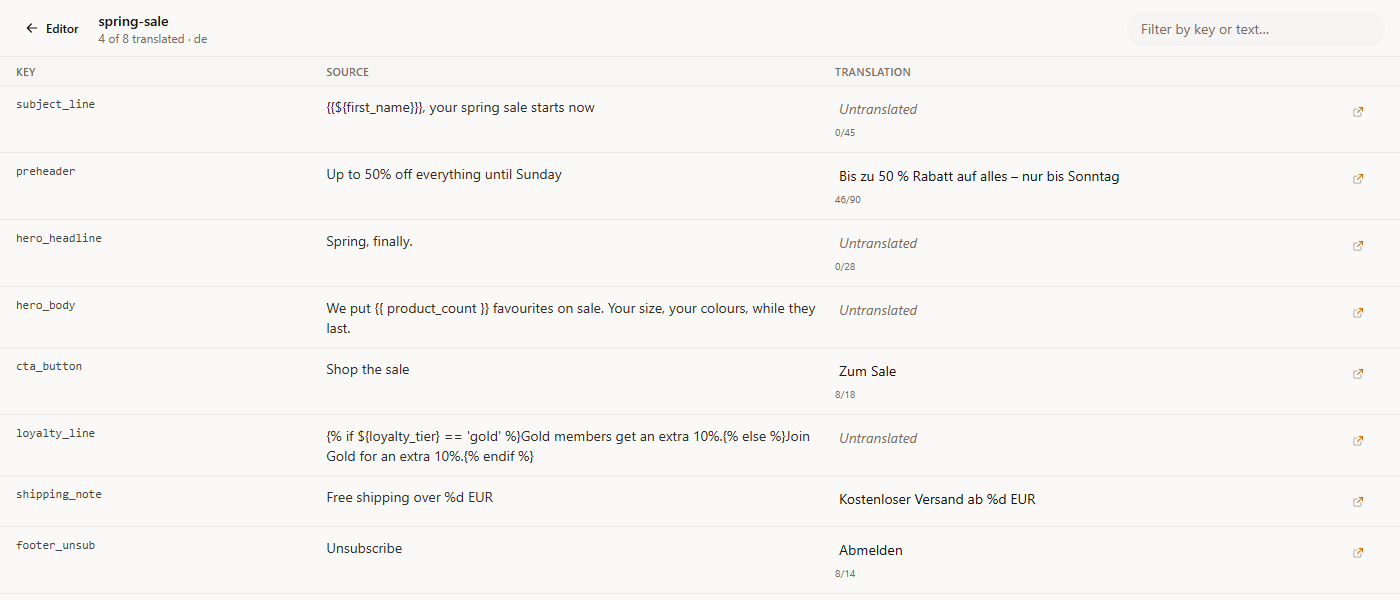Screen dimensions: 1400x600
Task: Open preheader row external link icon
Action: pos(1357,179)
